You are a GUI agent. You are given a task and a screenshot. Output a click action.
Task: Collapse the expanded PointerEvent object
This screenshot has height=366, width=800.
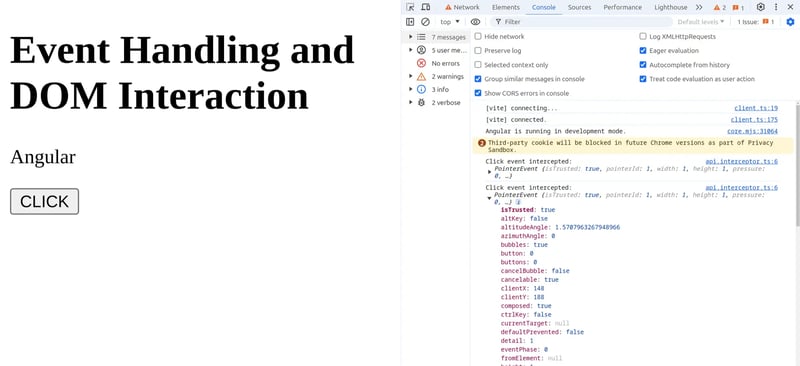[490, 198]
